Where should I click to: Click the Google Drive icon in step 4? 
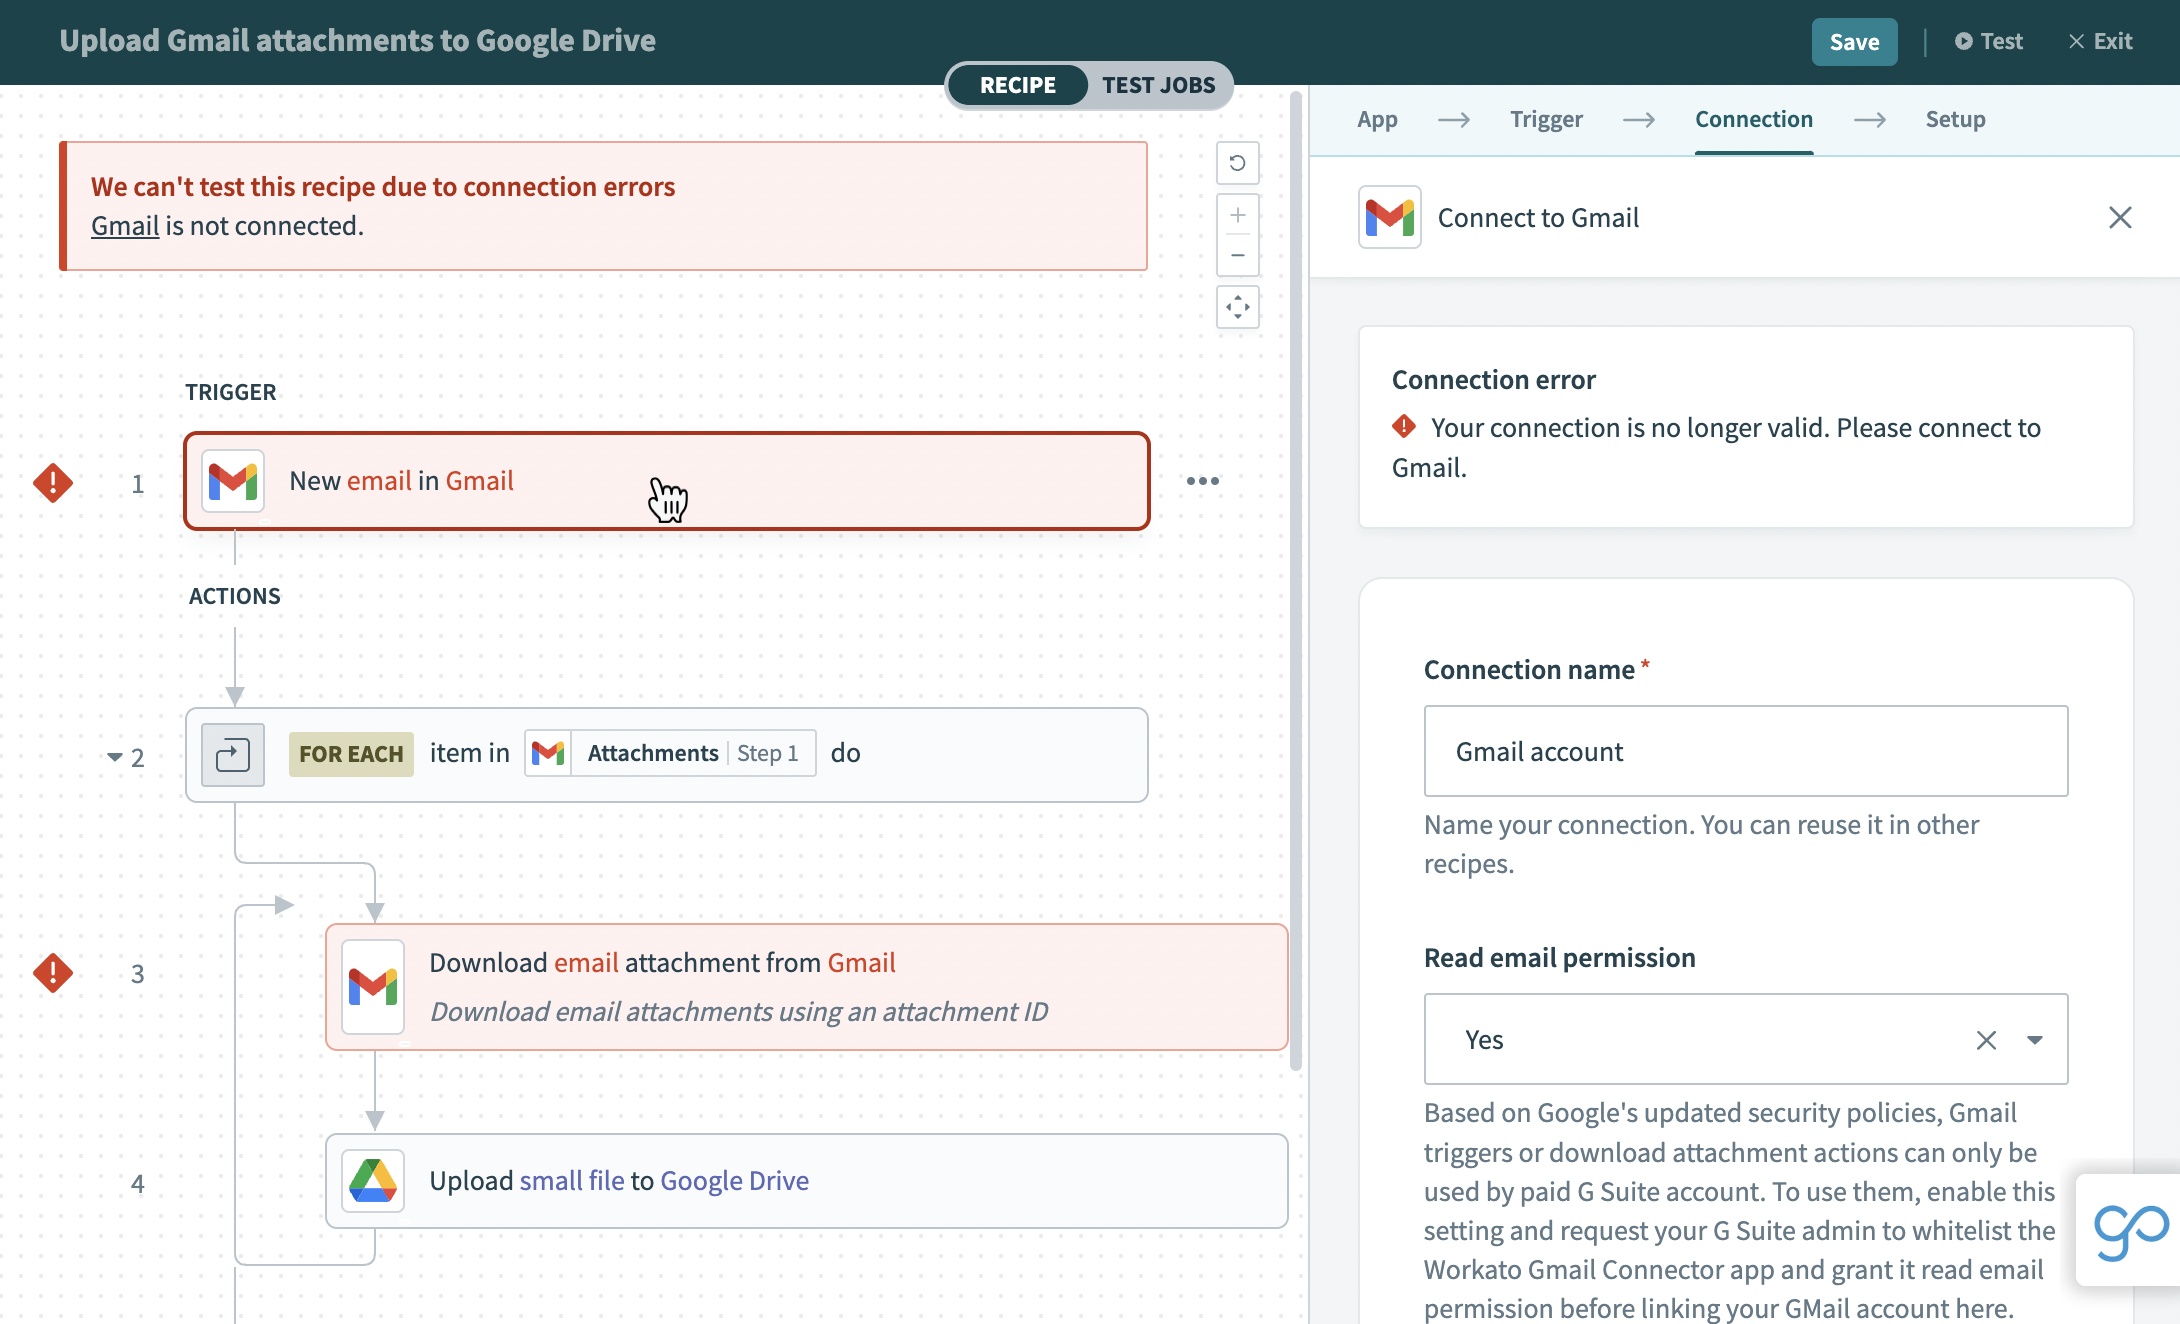point(373,1181)
